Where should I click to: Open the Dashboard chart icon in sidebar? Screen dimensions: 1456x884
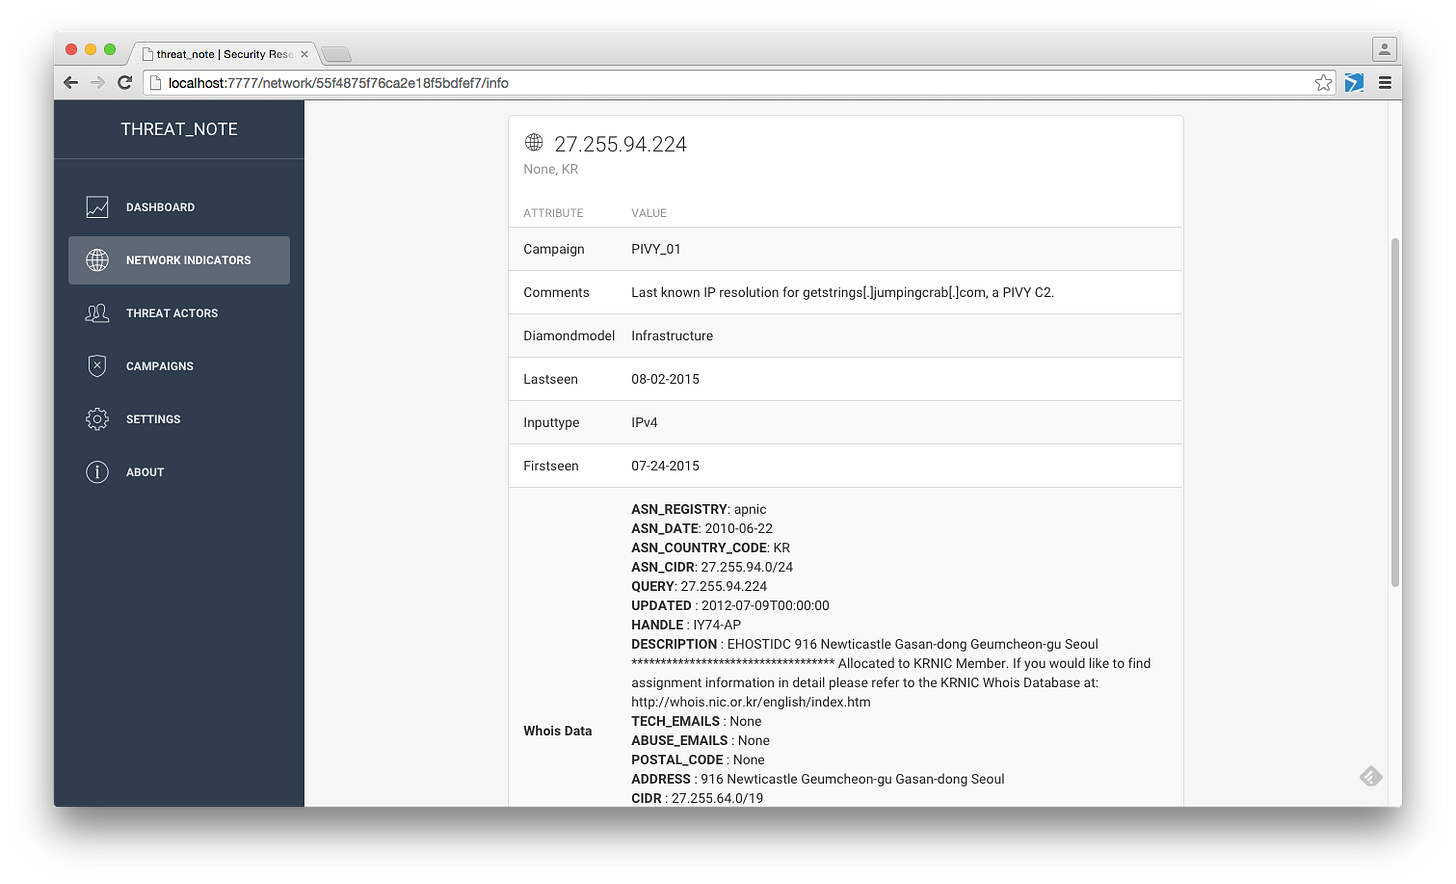(x=97, y=207)
